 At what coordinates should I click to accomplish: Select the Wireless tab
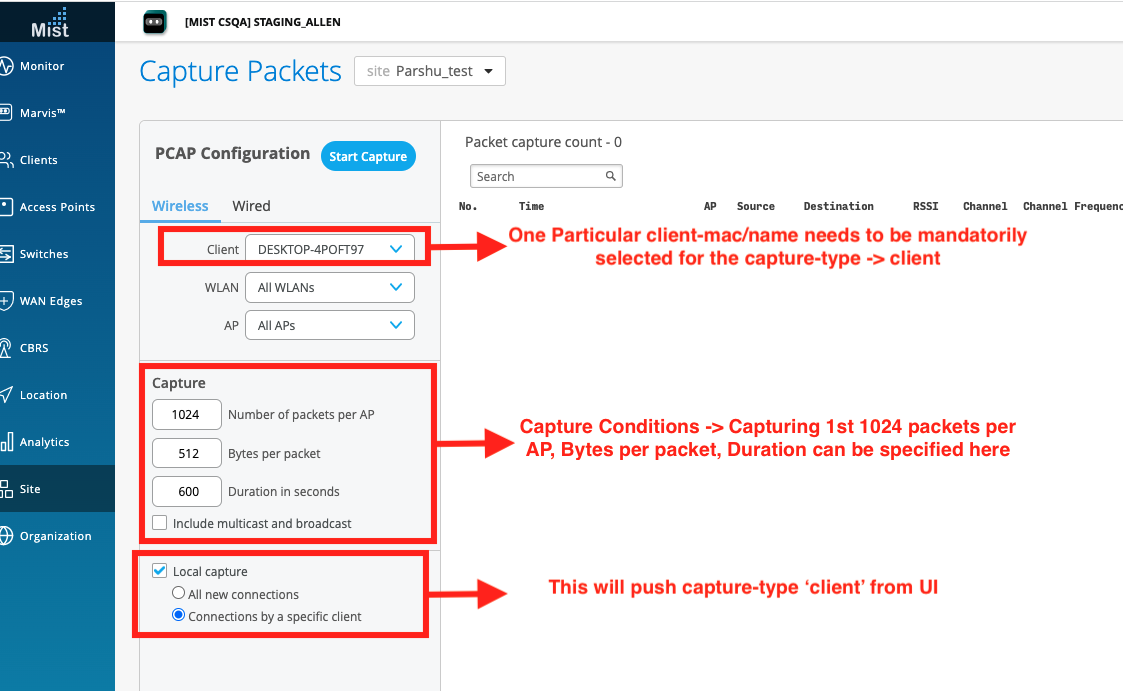pyautogui.click(x=180, y=206)
